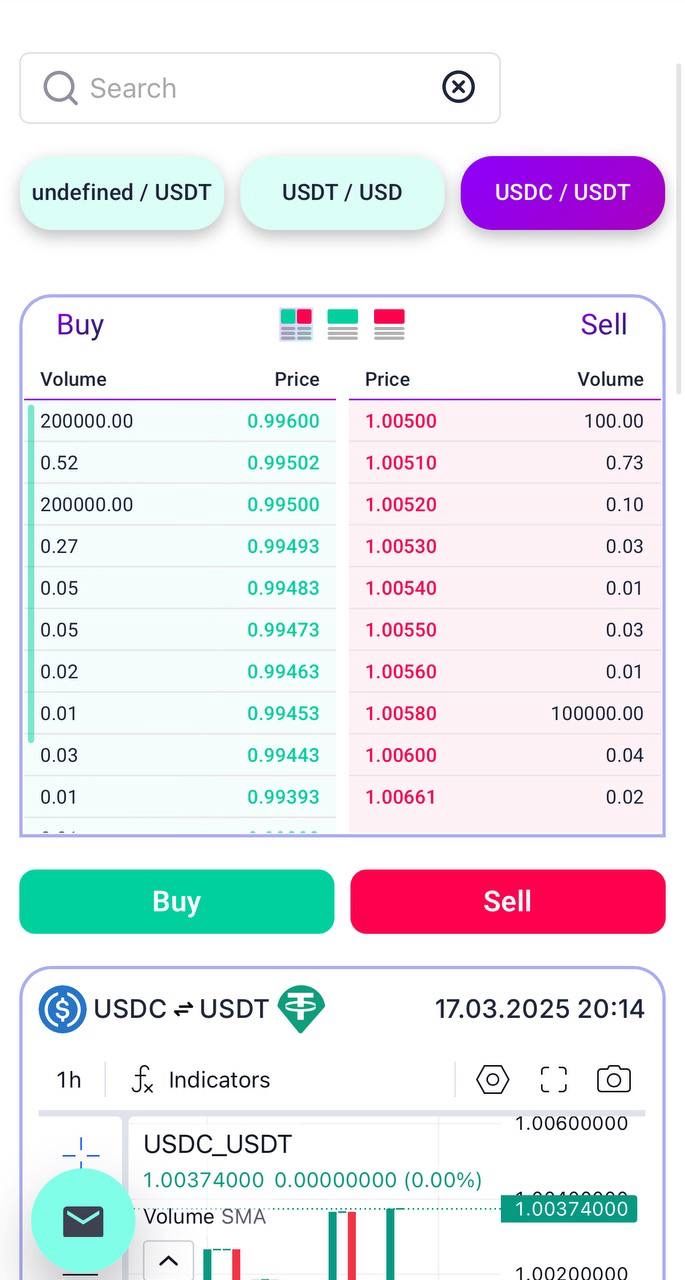Enter fullscreen chart mode
This screenshot has height=1280, width=685.
[x=553, y=1079]
